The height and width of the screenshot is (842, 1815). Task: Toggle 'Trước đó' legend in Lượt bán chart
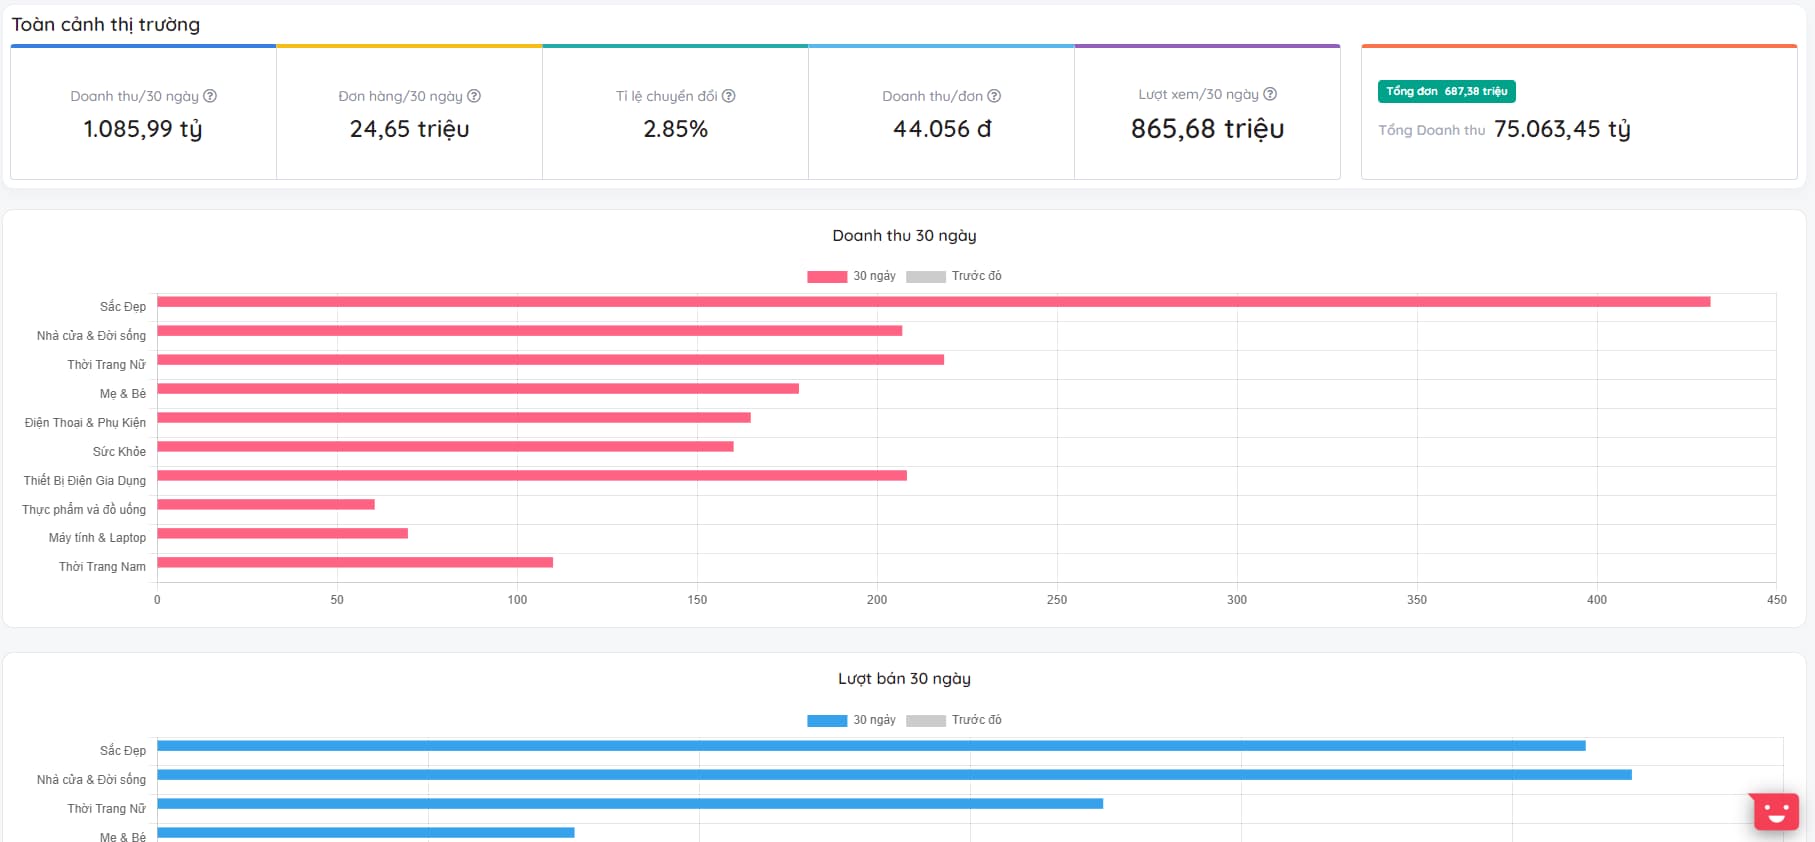click(x=953, y=720)
